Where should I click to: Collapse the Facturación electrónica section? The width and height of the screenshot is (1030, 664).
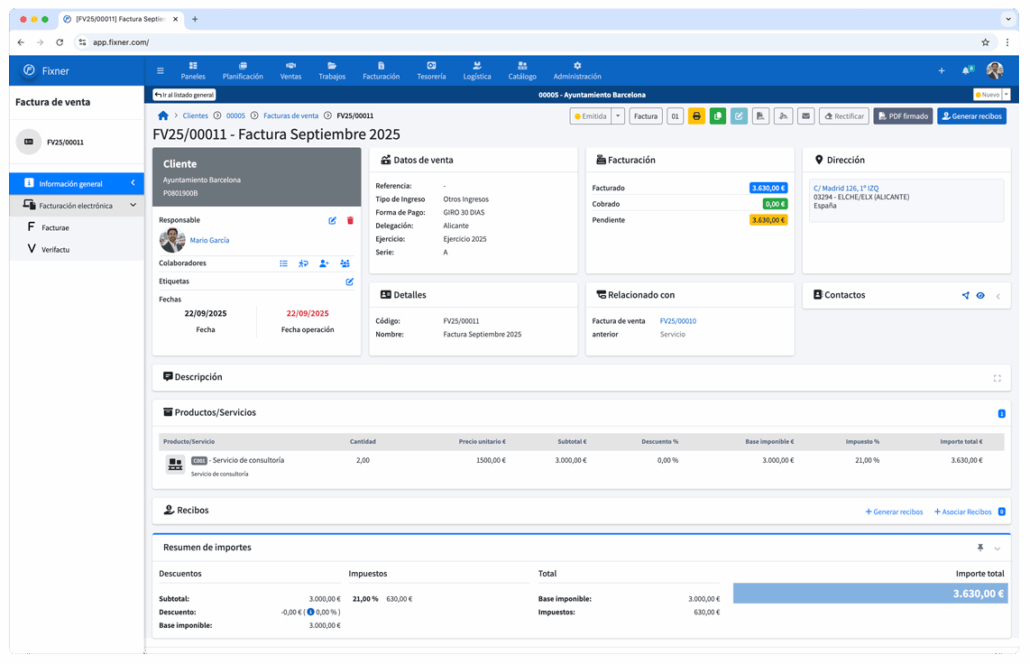click(x=134, y=205)
